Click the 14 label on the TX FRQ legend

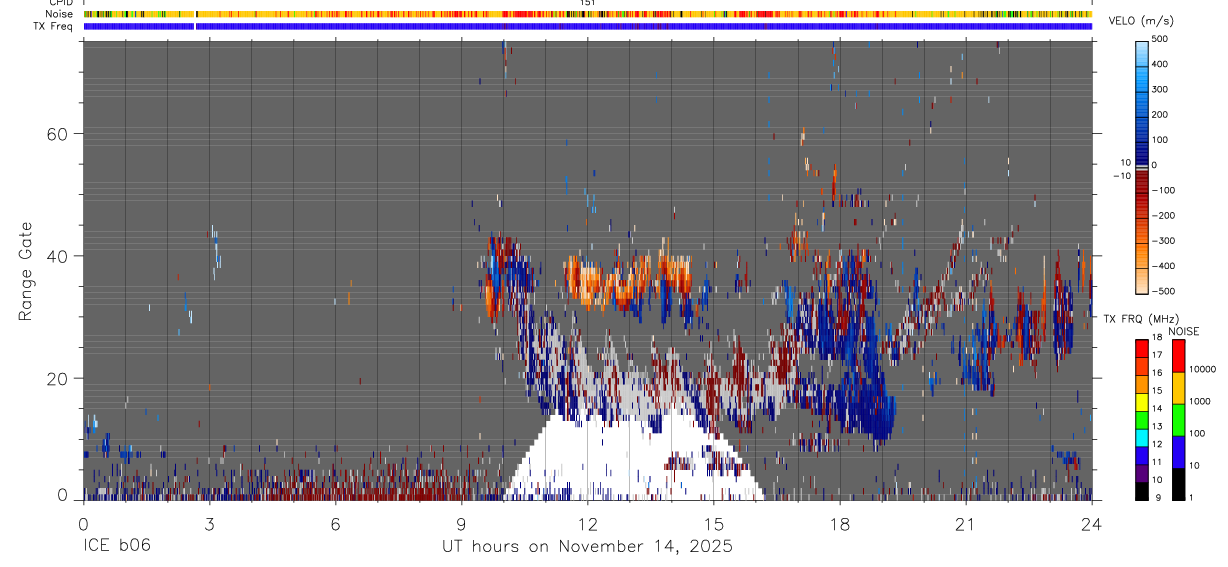coord(1156,409)
